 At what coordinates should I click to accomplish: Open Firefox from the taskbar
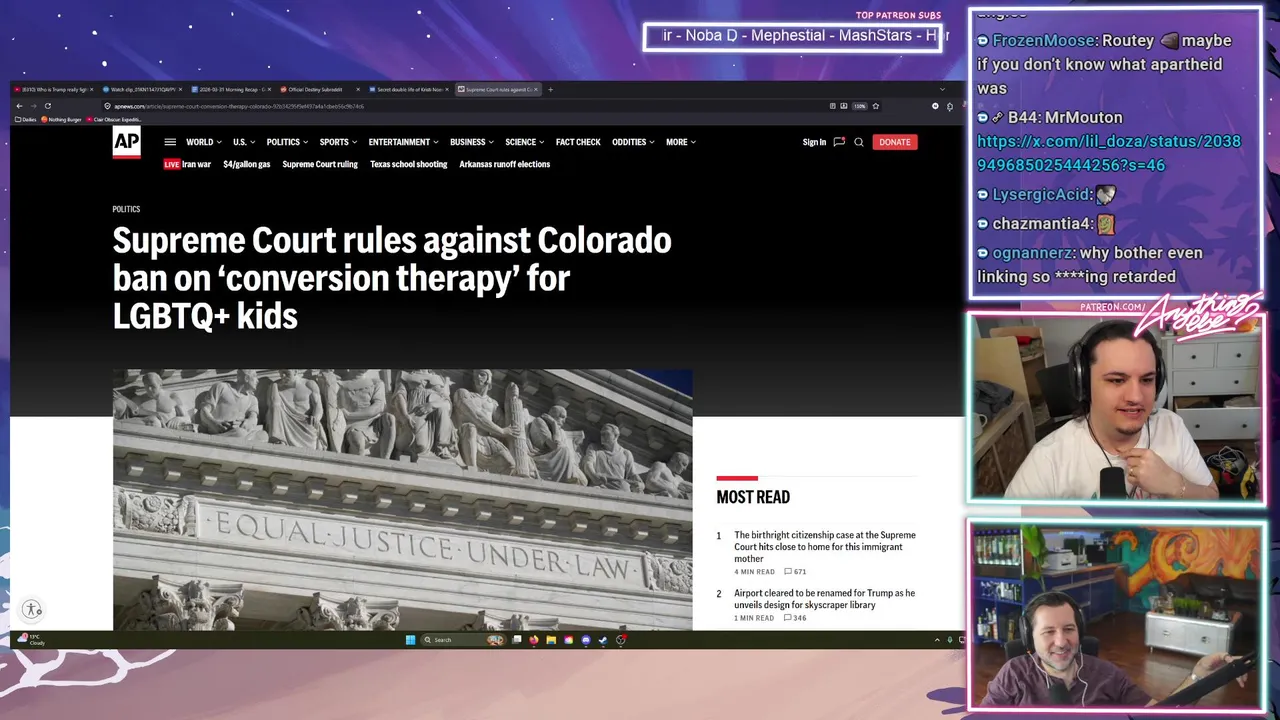[534, 640]
